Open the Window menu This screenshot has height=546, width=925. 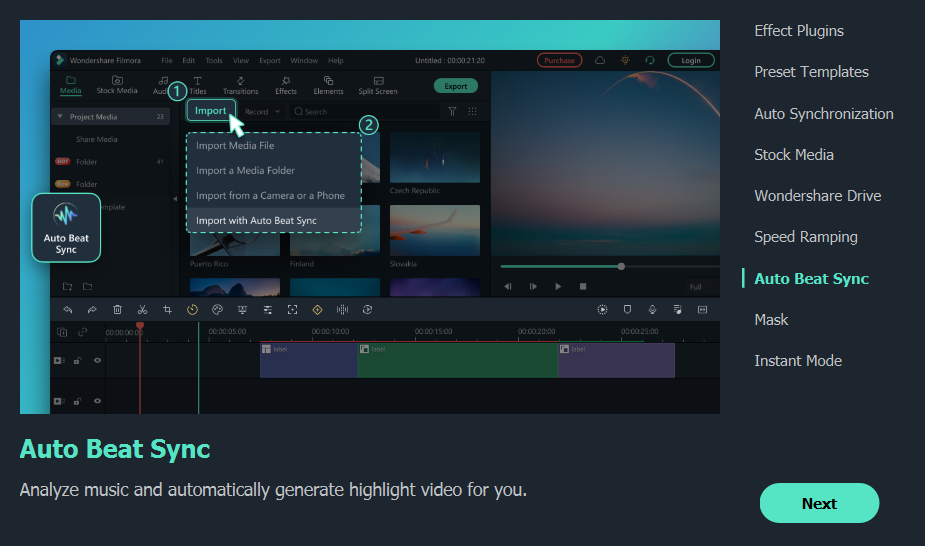point(304,60)
